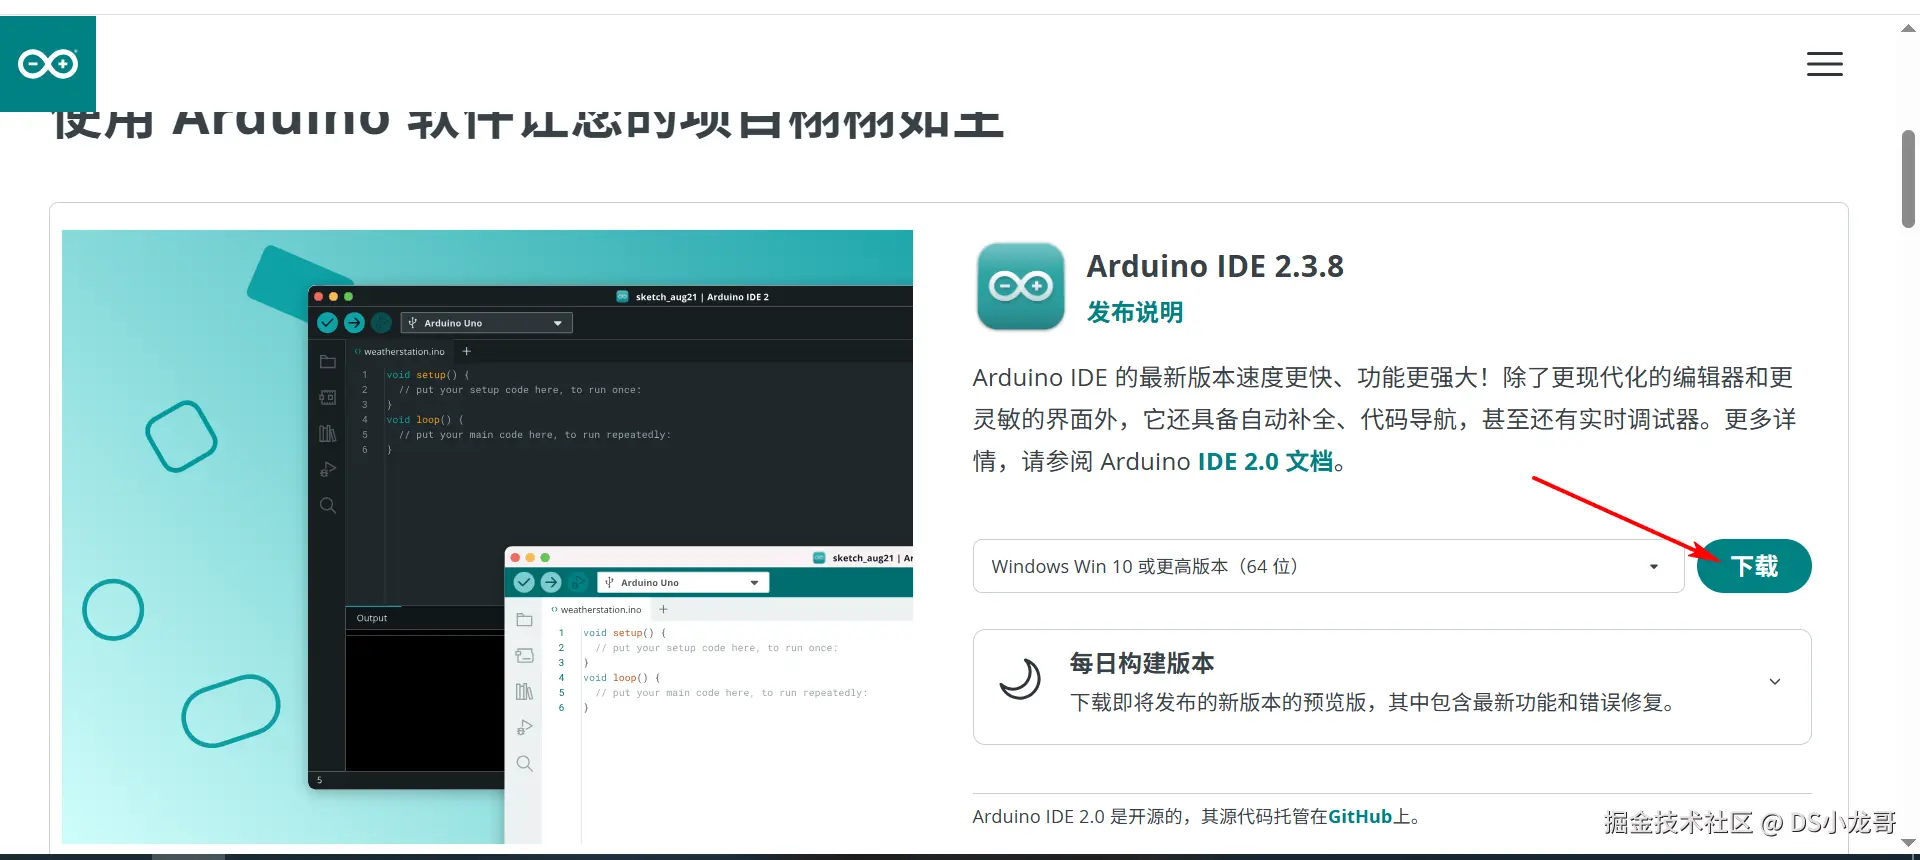
Task: Click the 下载 download button
Action: 1754,566
